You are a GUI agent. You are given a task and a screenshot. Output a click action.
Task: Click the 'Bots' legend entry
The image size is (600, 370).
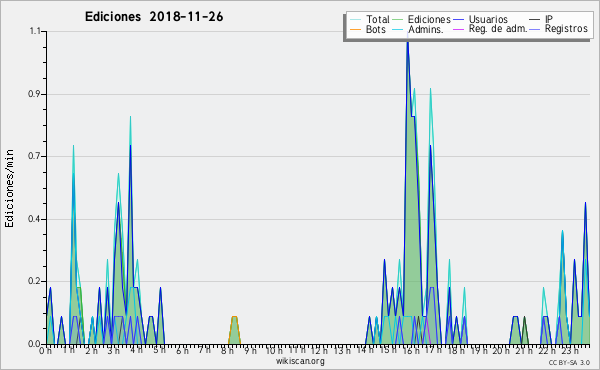[x=368, y=29]
